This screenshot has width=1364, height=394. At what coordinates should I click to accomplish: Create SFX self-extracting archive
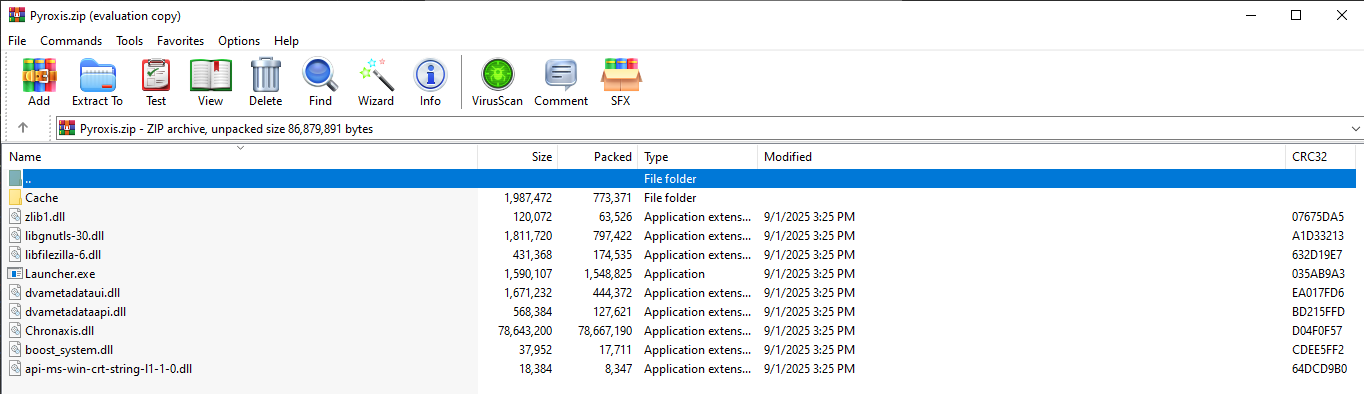pos(621,82)
